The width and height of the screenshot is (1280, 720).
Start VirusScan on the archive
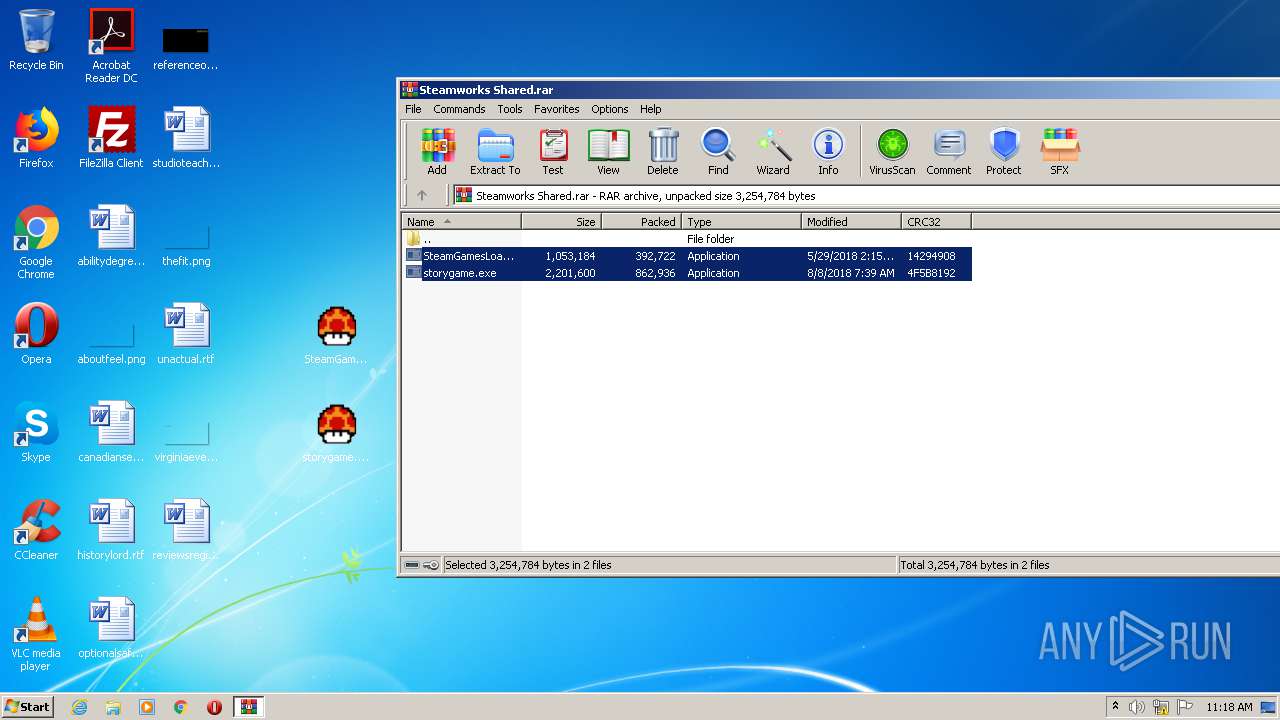coord(892,152)
